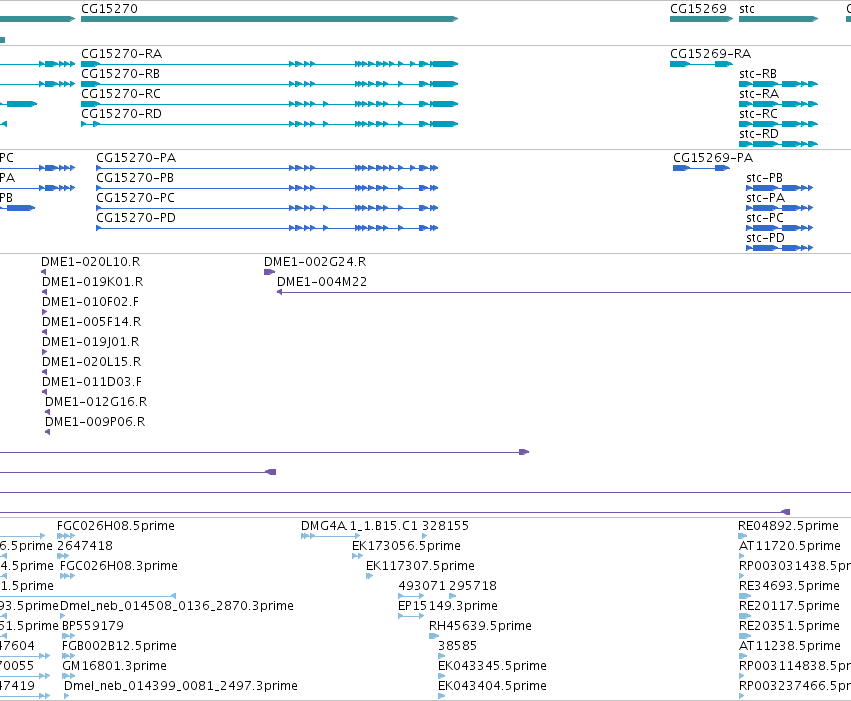Click BAC end DME1-010F02.F
851x701 pixels.
click(90, 302)
